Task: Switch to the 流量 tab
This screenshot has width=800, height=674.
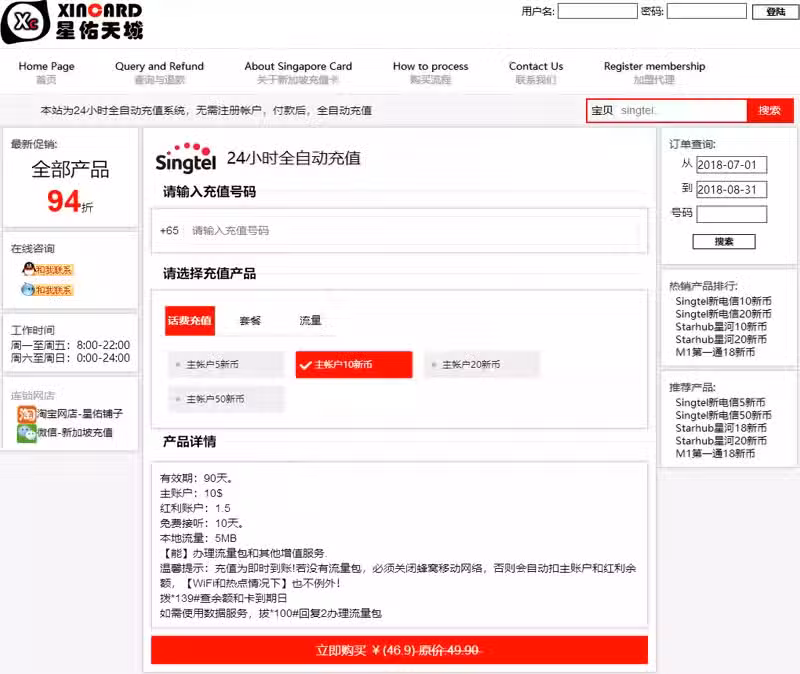Action: pos(310,320)
